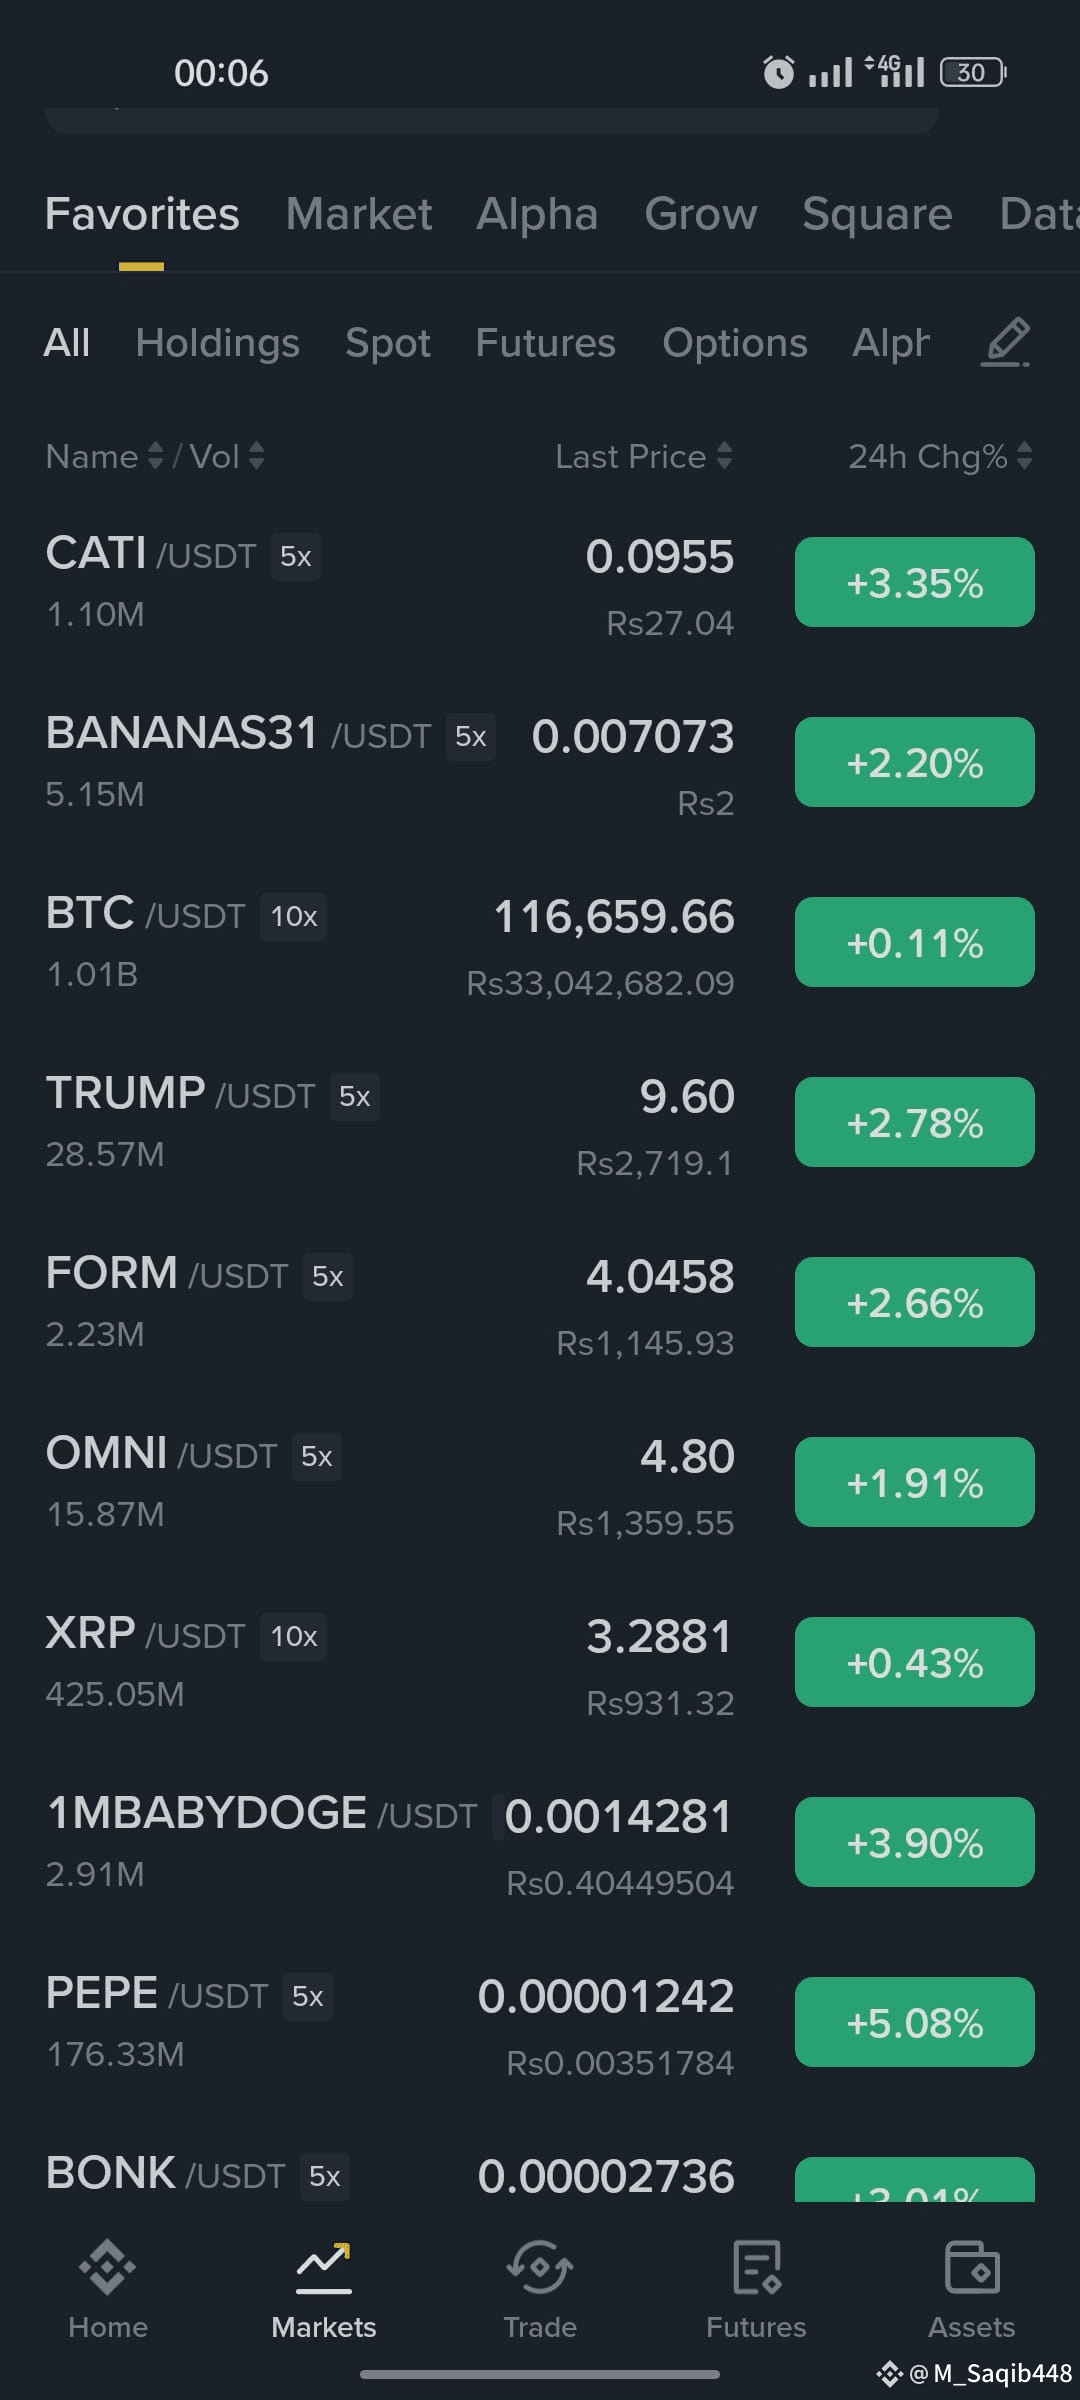Toggle CATI +3.35% change display
The width and height of the screenshot is (1080, 2400).
(914, 582)
